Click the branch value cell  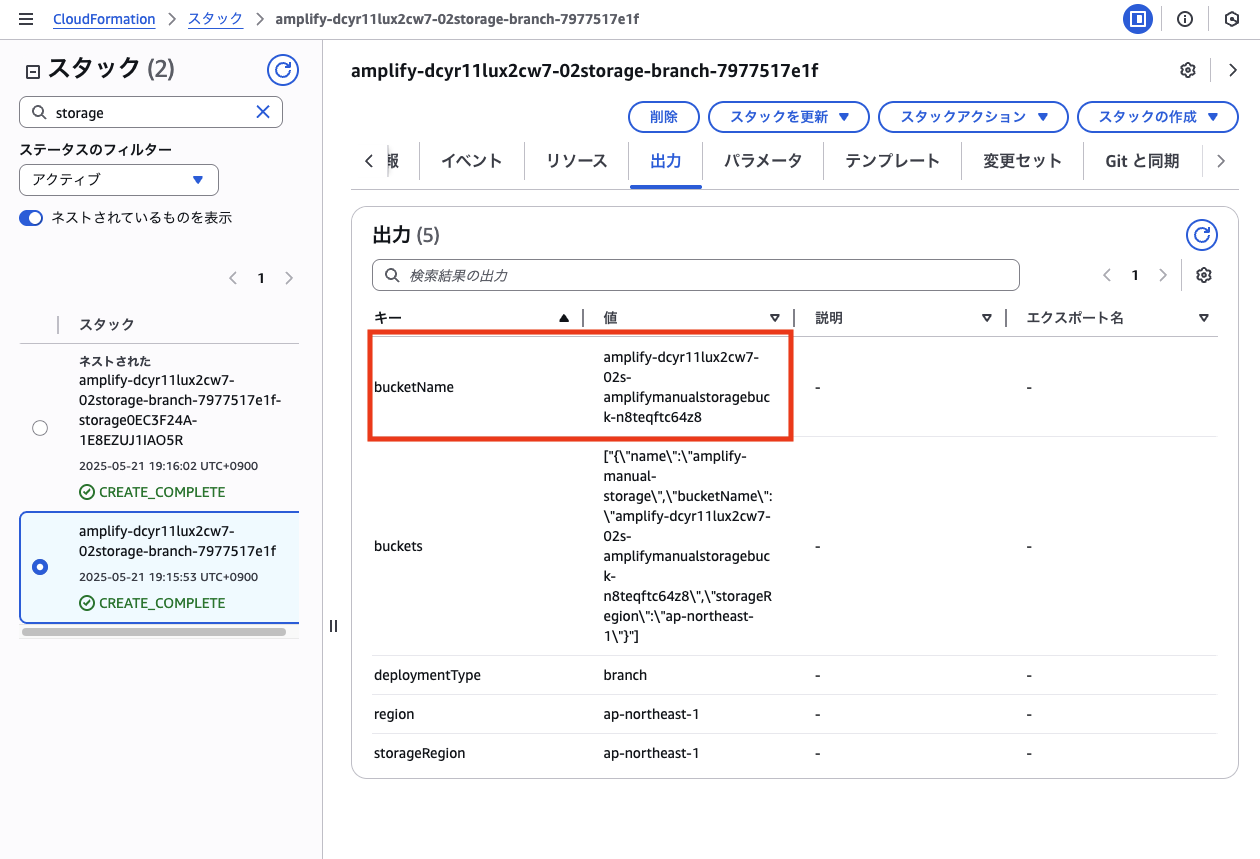point(625,675)
